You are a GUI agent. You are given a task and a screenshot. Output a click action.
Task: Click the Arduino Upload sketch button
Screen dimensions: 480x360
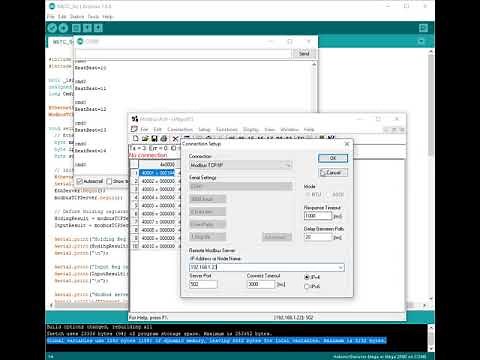63,28
